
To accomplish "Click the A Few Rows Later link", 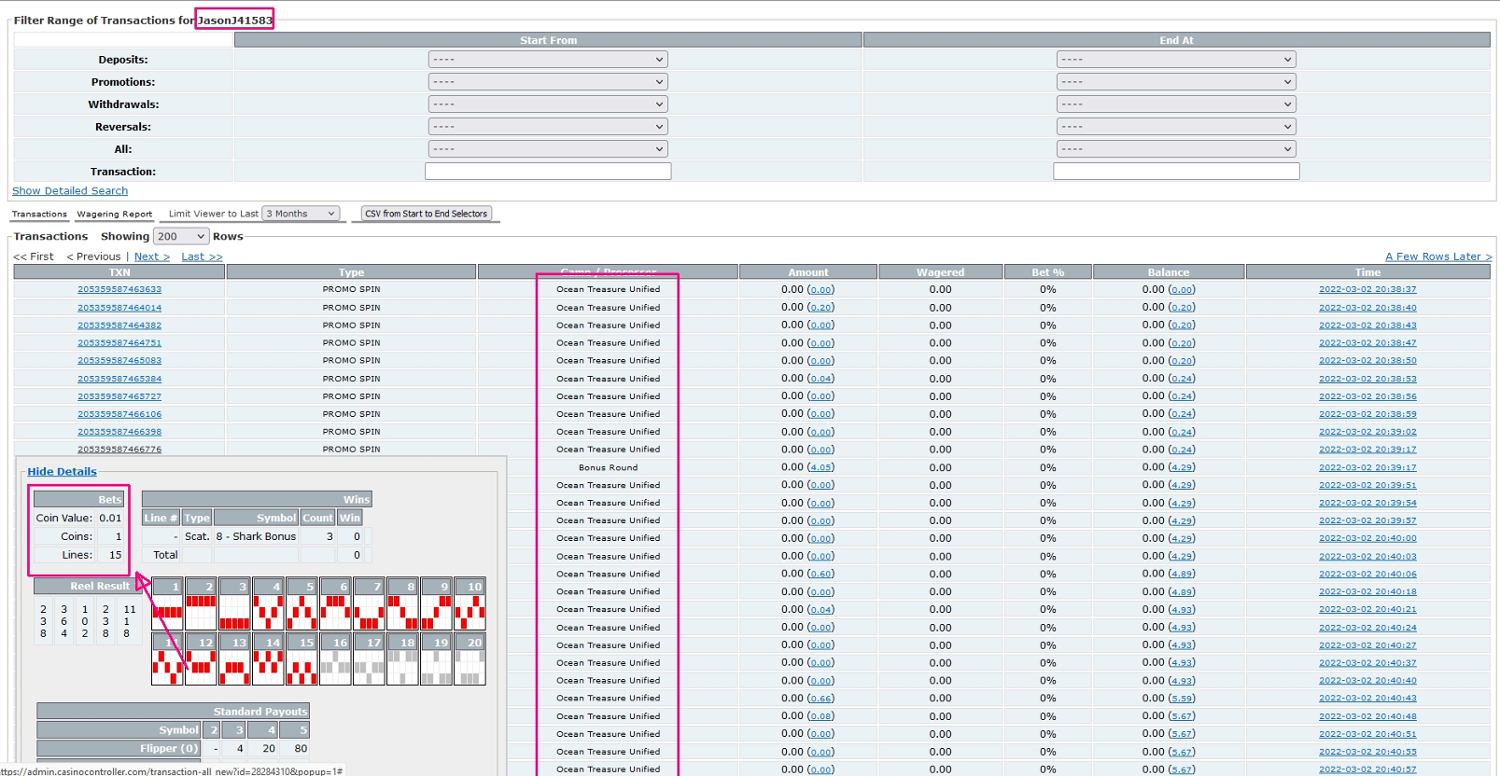I will tap(1438, 257).
